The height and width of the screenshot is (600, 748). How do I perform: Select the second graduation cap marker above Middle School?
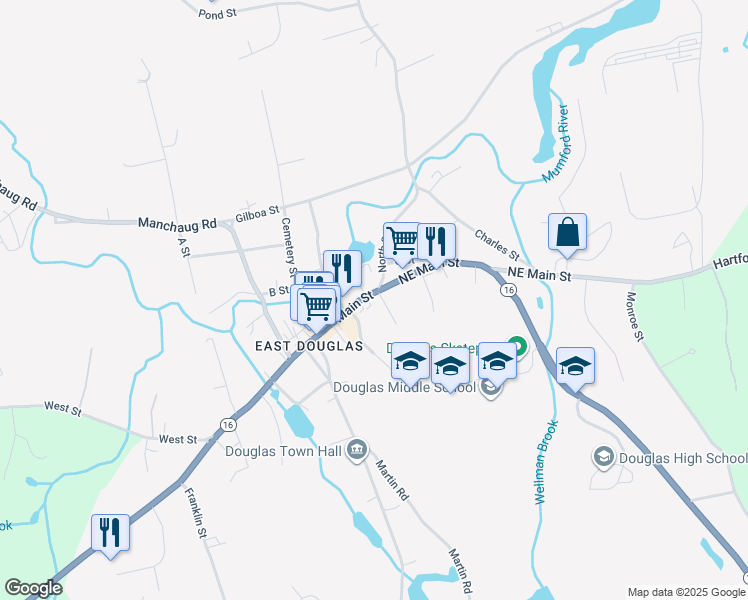pos(450,367)
